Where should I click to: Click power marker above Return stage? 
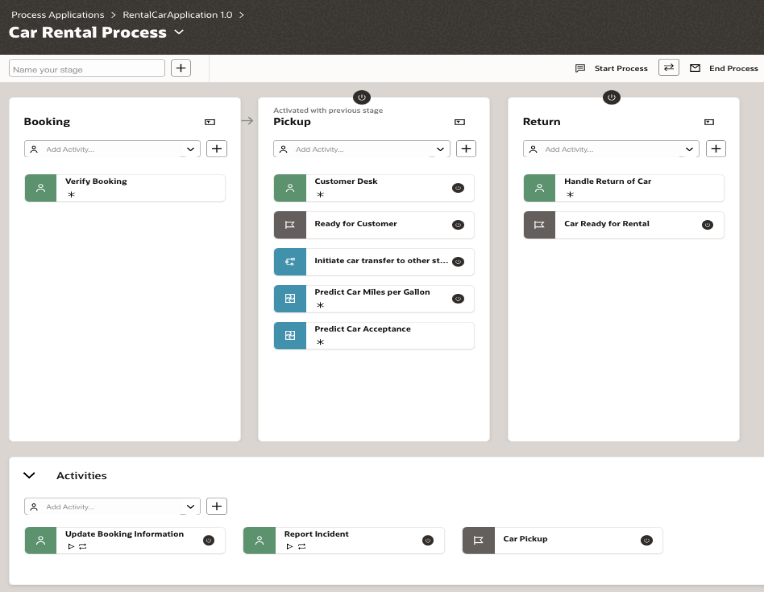611,97
